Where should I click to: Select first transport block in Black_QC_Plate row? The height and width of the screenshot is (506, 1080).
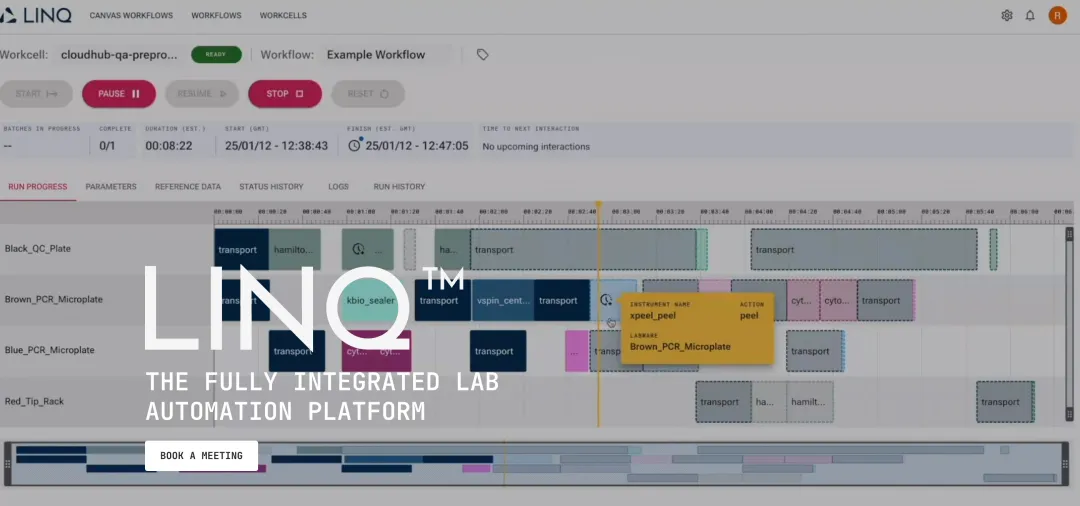(x=241, y=249)
